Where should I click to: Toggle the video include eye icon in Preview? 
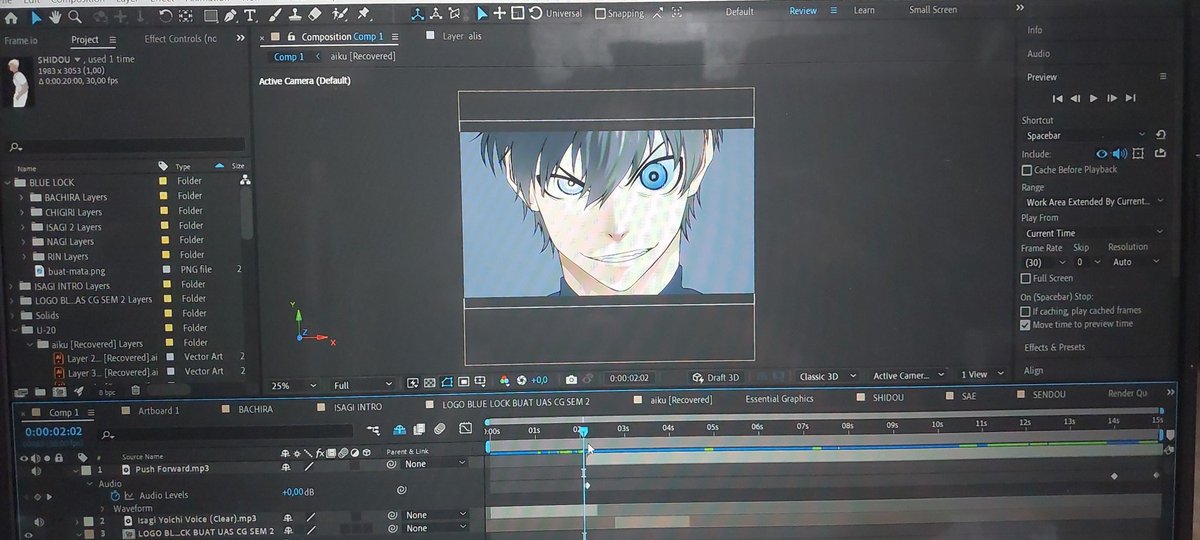coord(1102,154)
